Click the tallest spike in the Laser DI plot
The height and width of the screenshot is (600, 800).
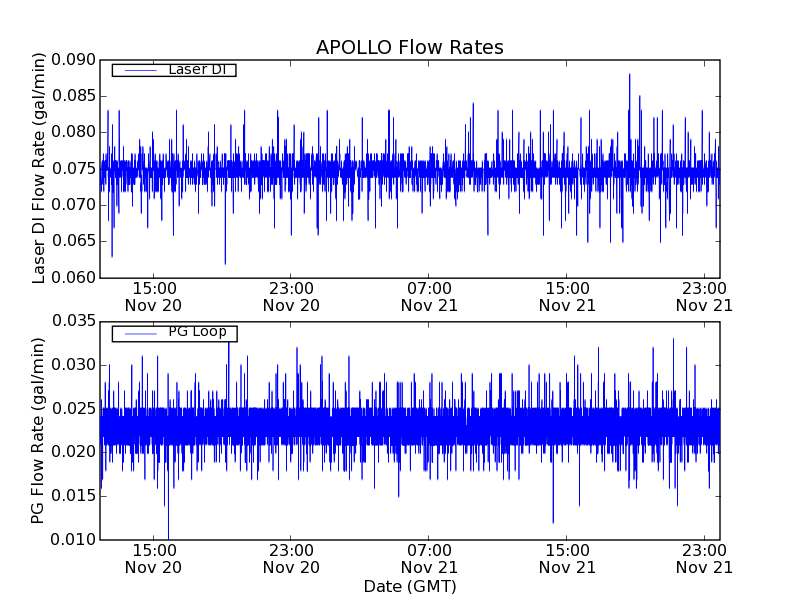pos(629,76)
